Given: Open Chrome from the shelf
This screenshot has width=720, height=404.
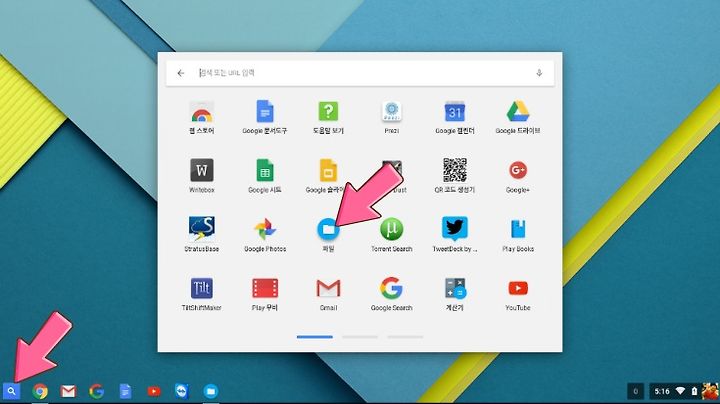Looking at the screenshot, I should (40, 392).
